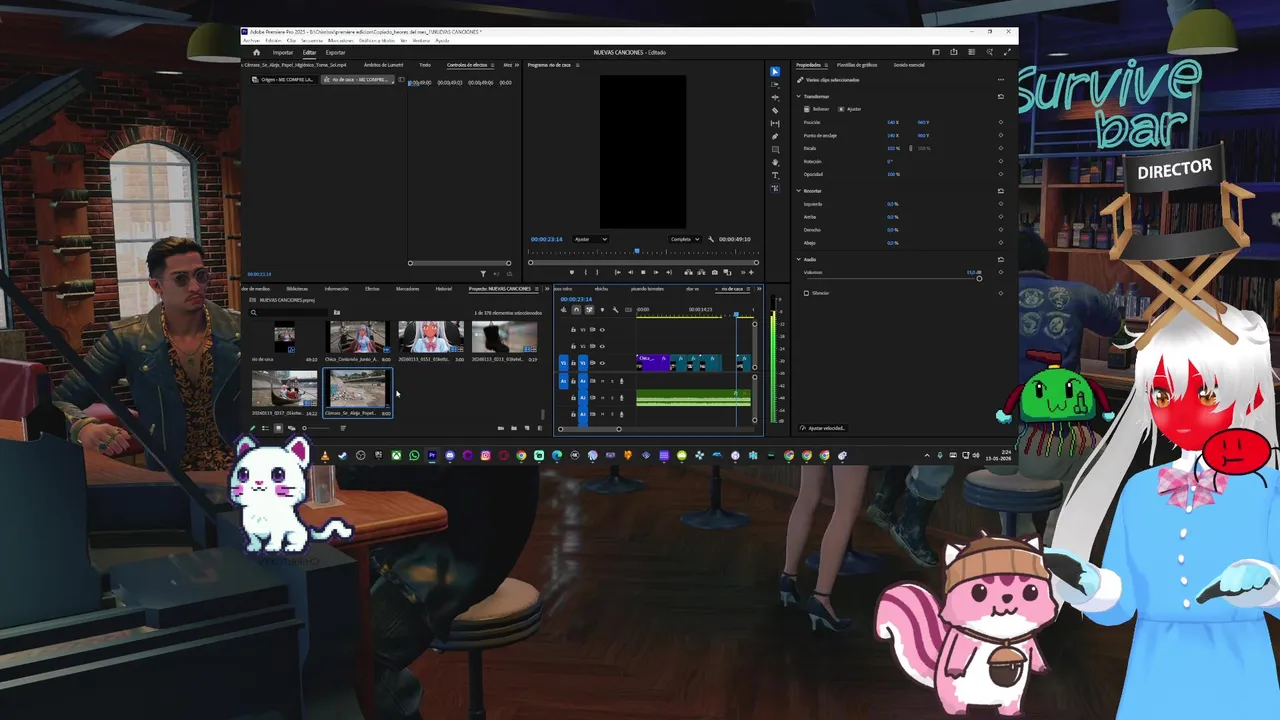1280x720 pixels.
Task: Toggle Opacidad keyframe animation
Action: 1000,174
